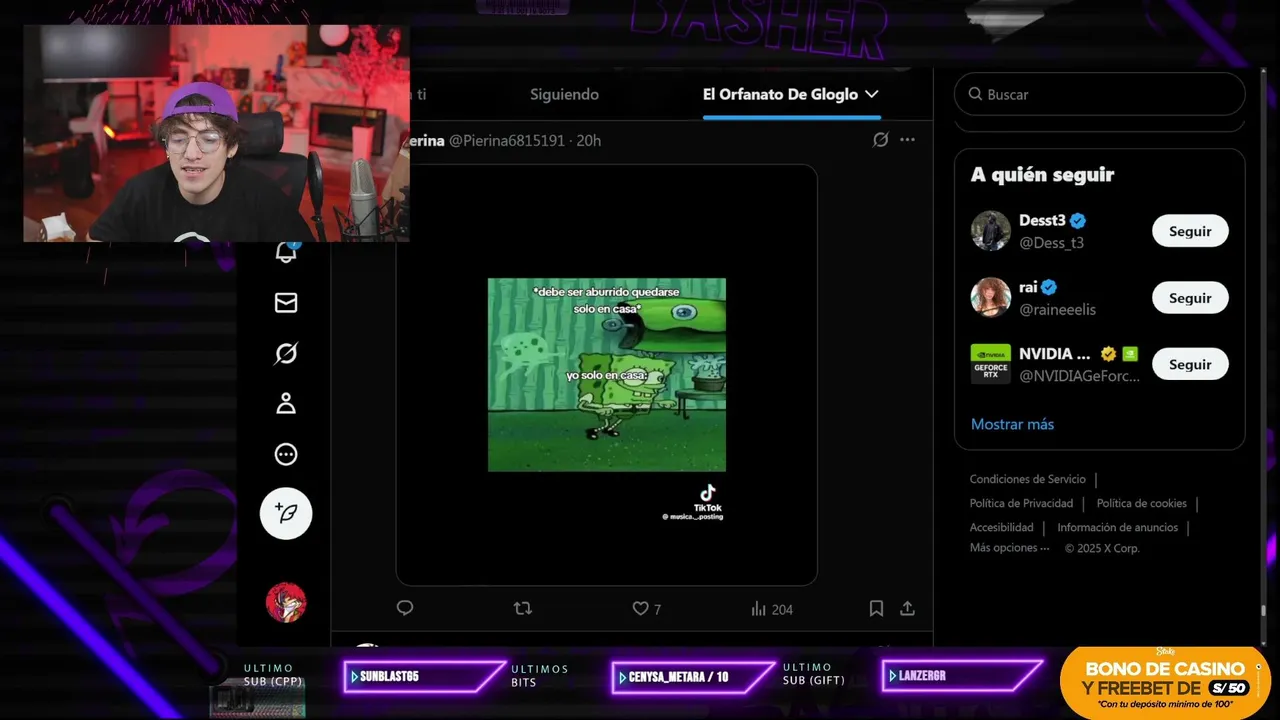Click Bono de Casino banner ad

point(1164,682)
